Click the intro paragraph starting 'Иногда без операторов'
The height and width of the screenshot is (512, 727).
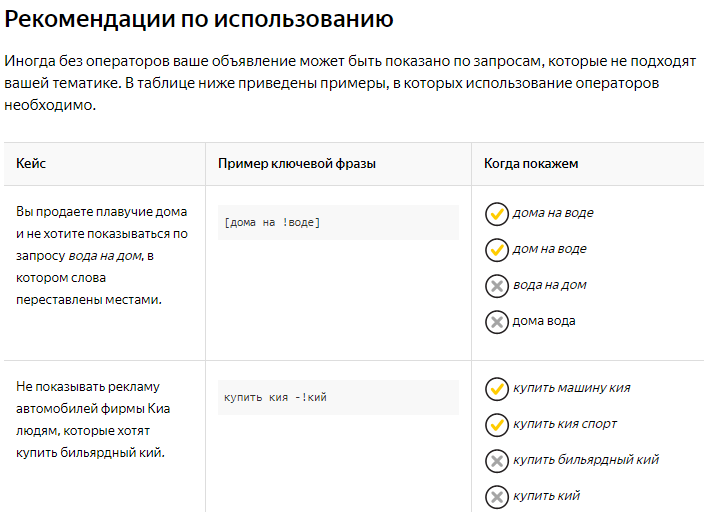coord(350,83)
